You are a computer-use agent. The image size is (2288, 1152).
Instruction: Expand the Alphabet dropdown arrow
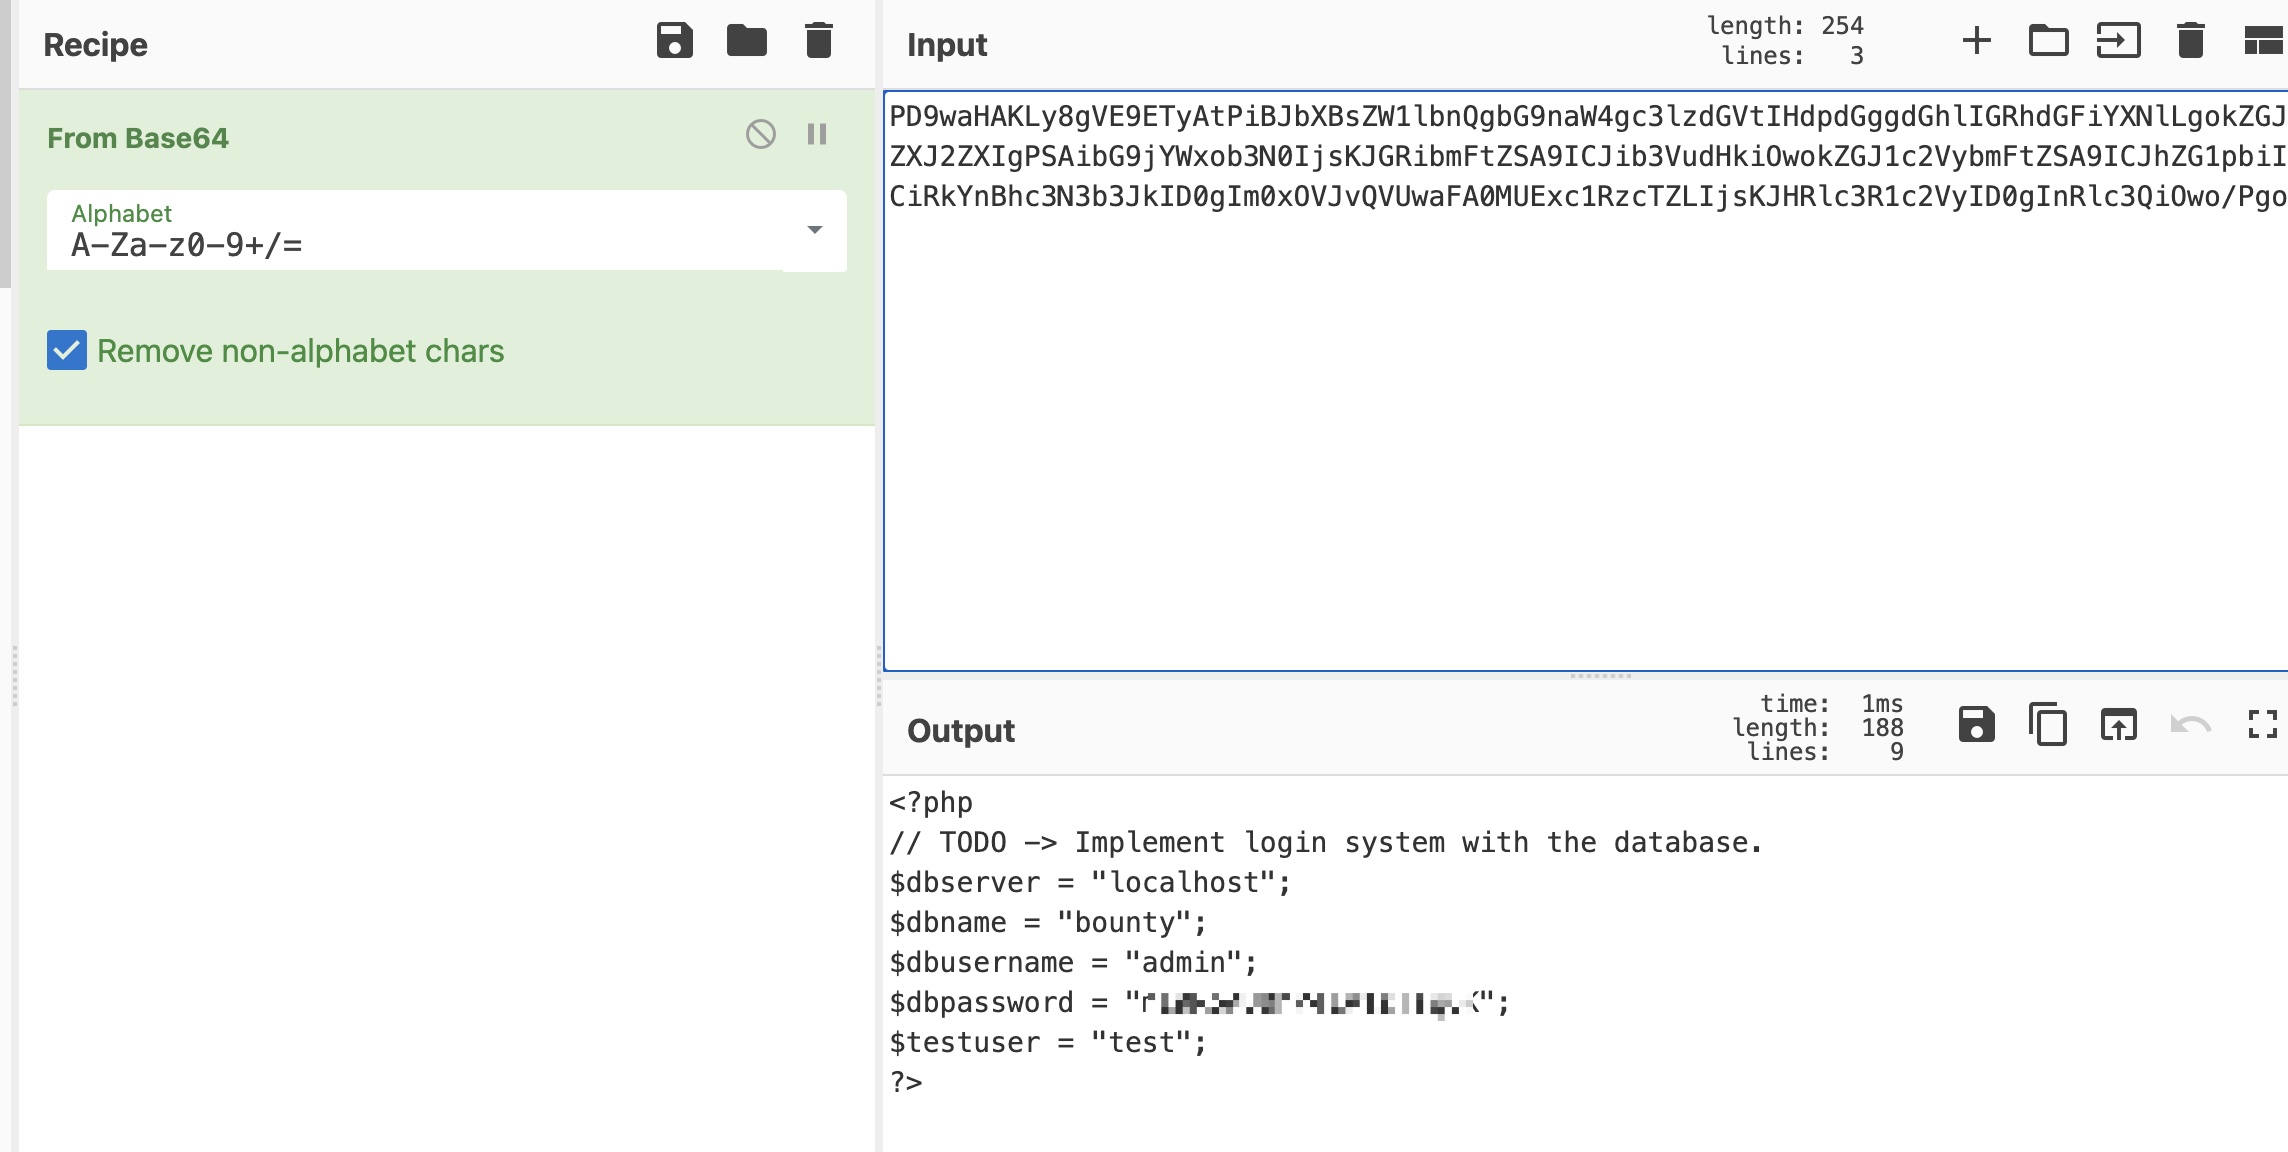(x=814, y=230)
